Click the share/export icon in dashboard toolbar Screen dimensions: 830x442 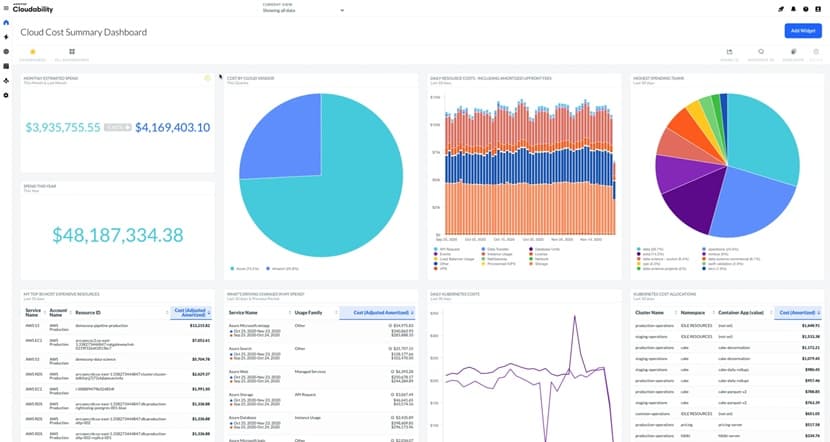coord(729,52)
